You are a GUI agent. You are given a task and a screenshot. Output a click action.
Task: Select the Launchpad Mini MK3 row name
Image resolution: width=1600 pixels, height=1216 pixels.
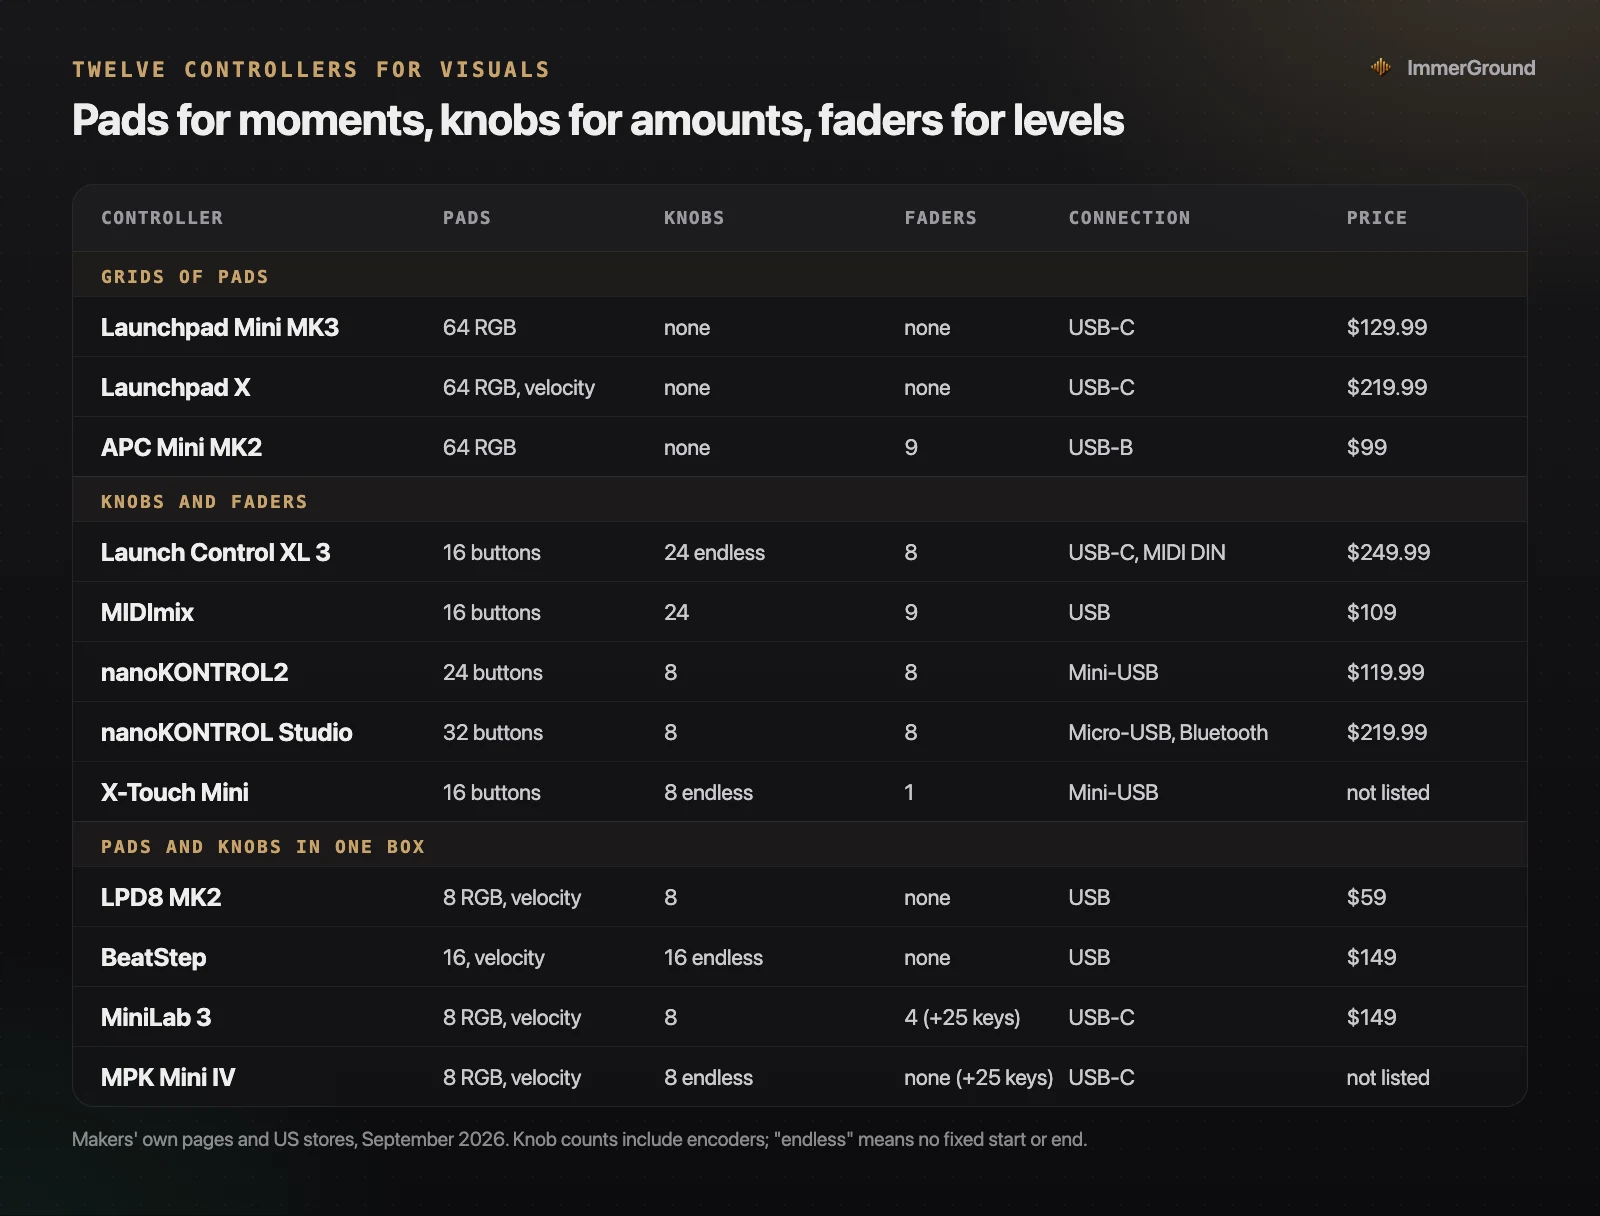pyautogui.click(x=220, y=327)
